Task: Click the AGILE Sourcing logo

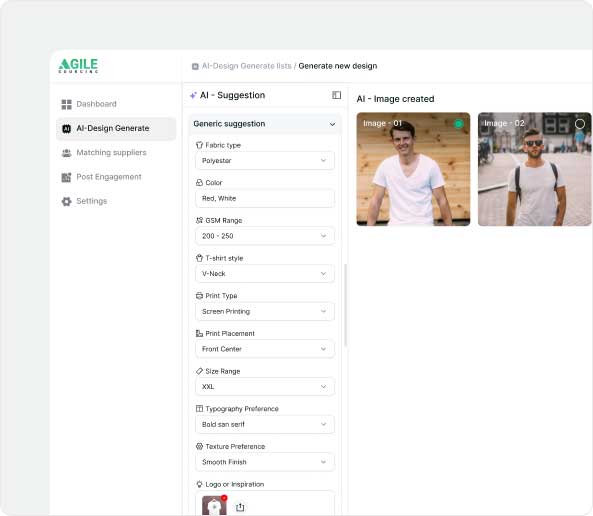Action: click(78, 65)
